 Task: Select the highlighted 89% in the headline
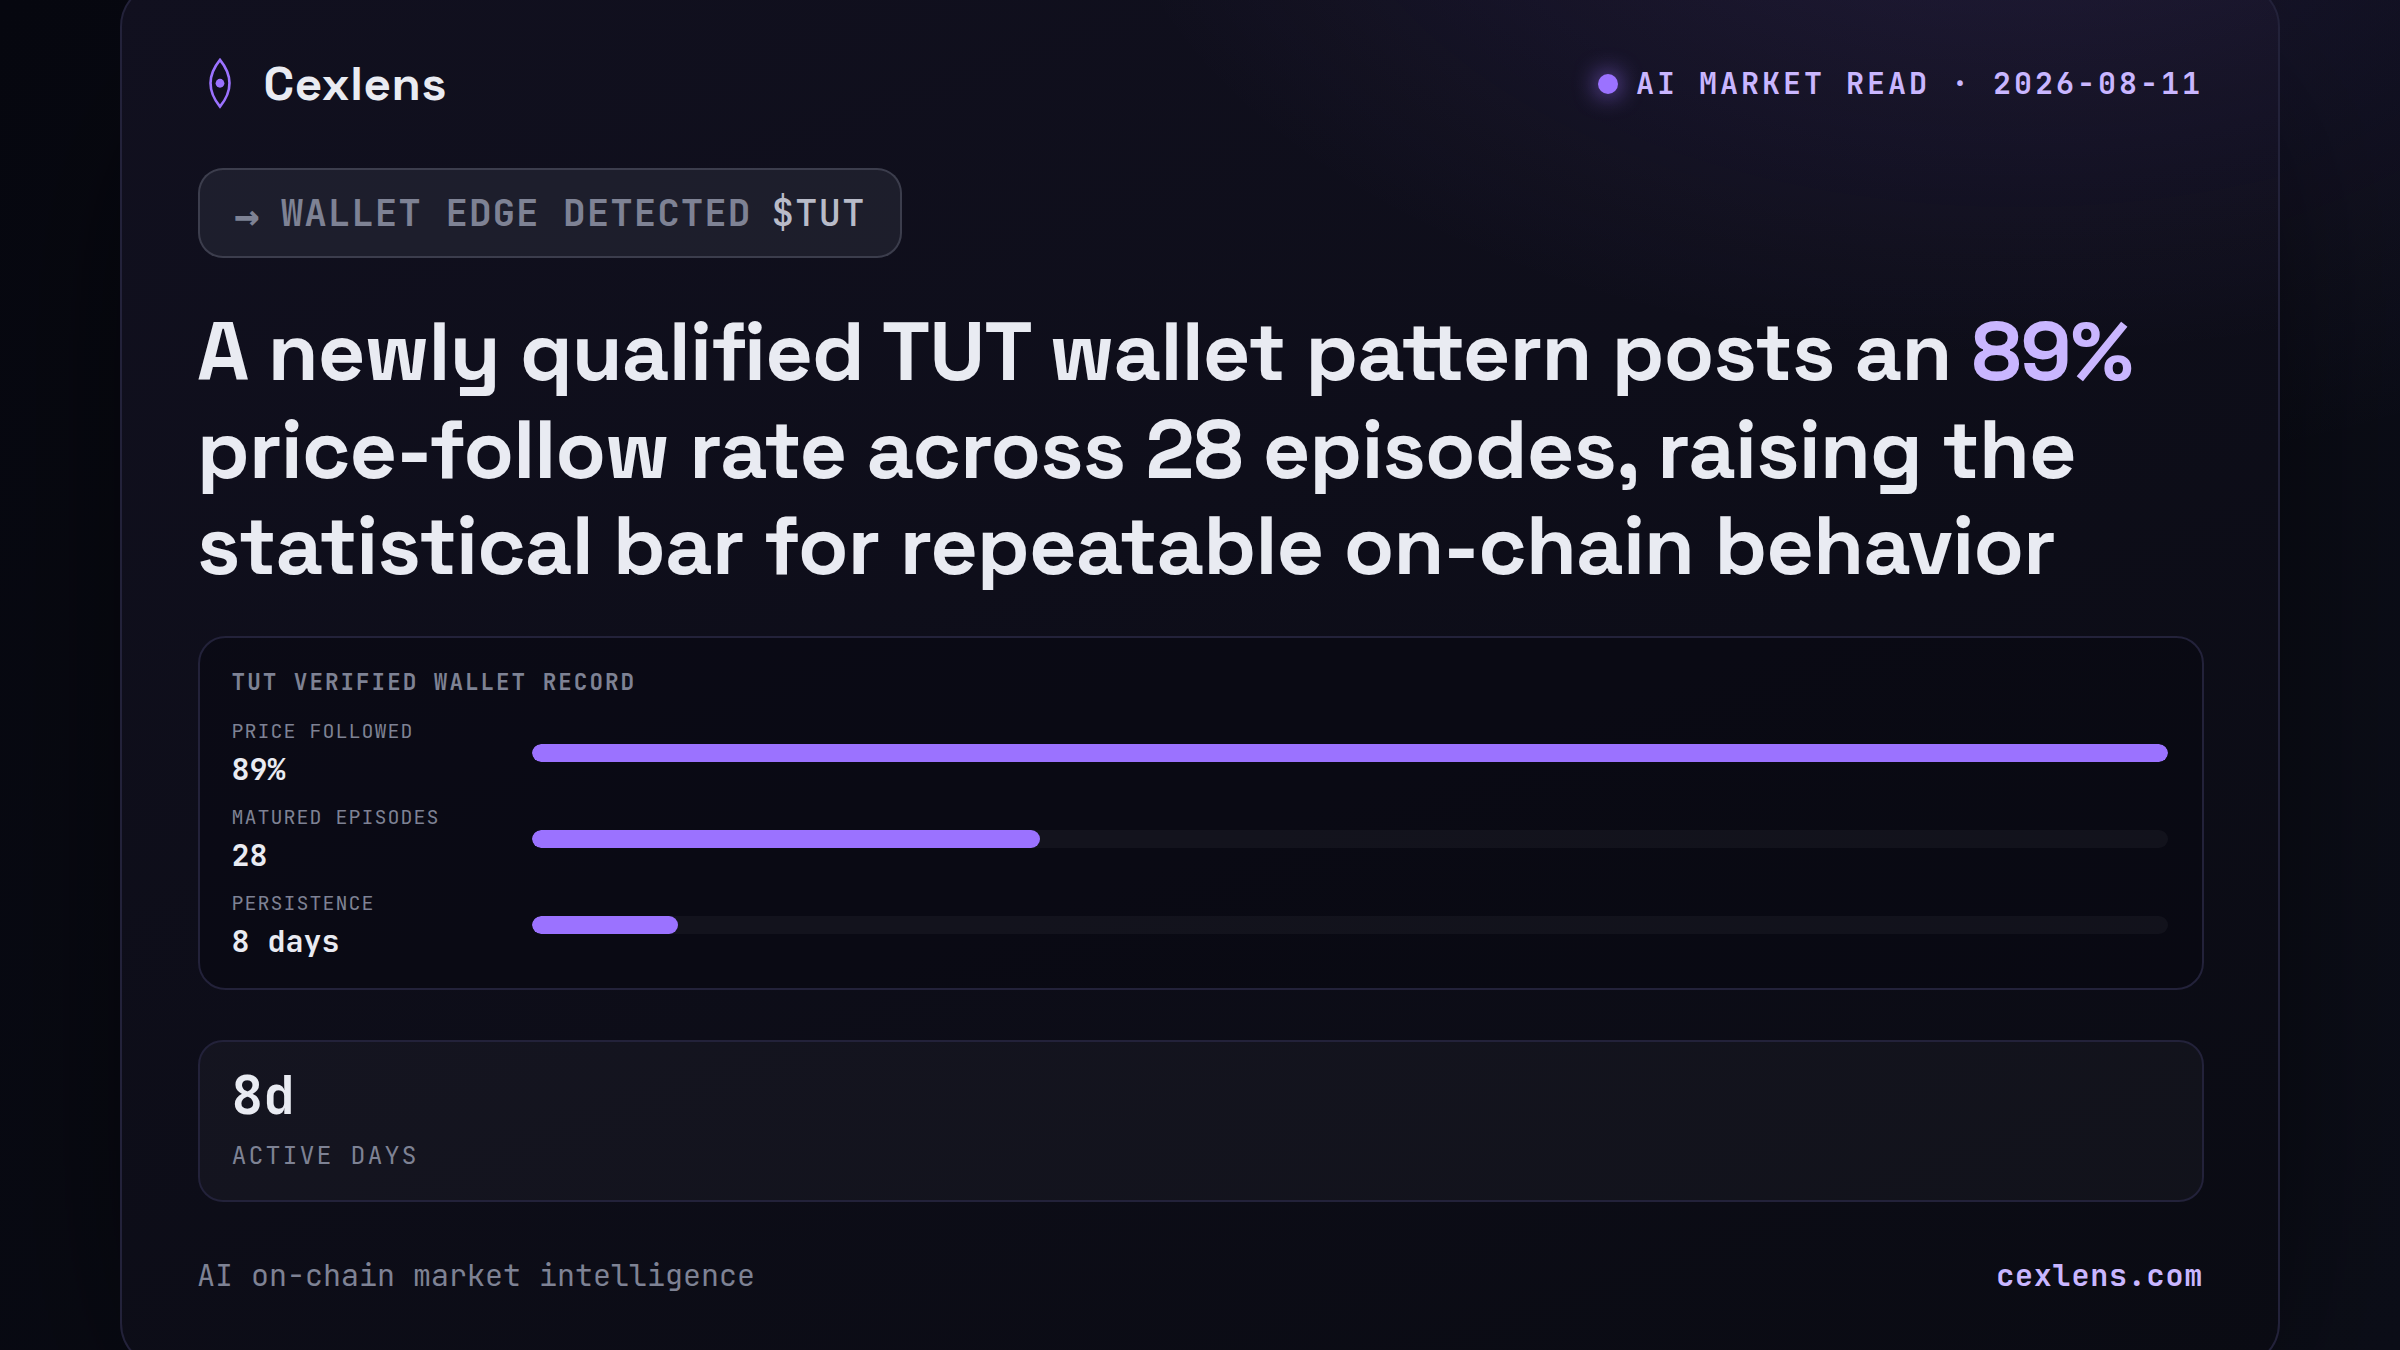[2052, 353]
